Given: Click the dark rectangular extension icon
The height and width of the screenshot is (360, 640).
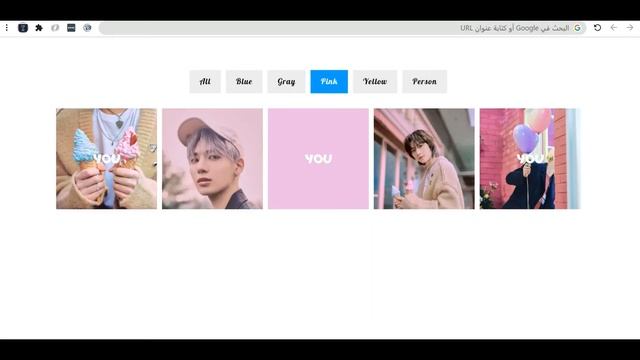Looking at the screenshot, I should (x=71, y=28).
